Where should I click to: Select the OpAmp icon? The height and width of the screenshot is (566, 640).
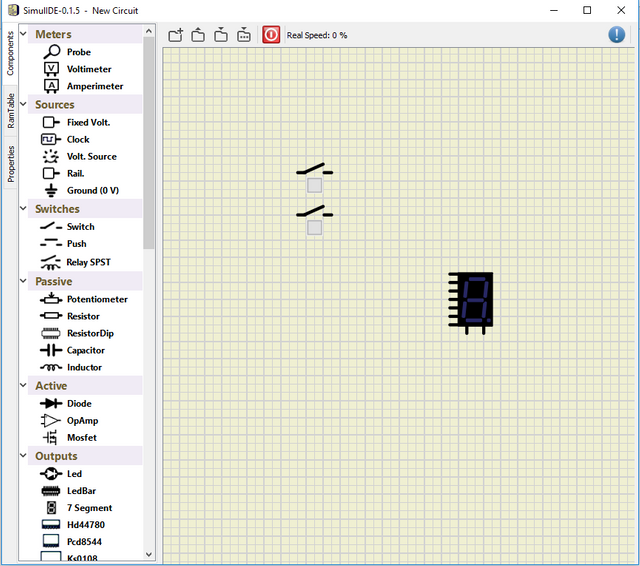coord(51,420)
